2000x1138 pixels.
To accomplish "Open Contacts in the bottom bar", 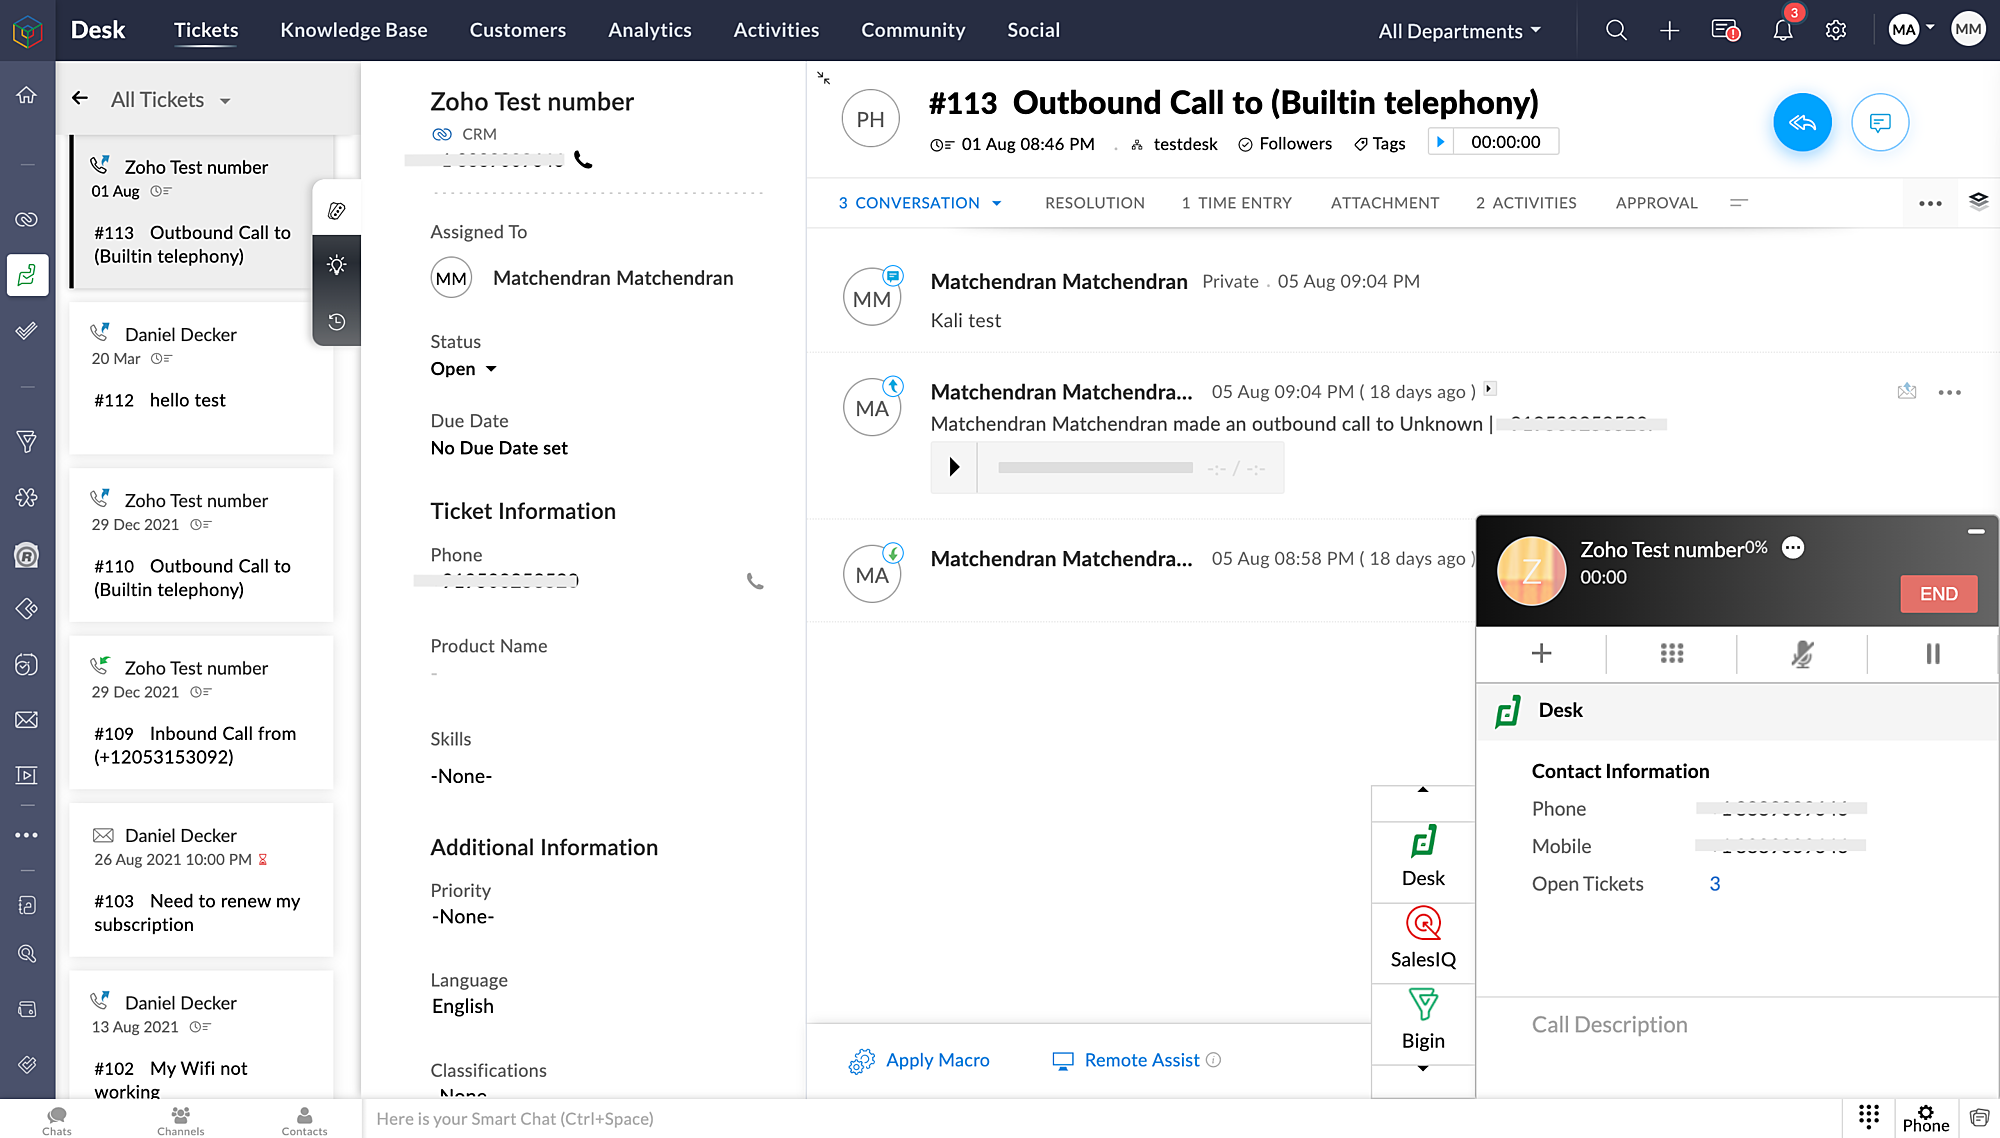I will coord(304,1120).
